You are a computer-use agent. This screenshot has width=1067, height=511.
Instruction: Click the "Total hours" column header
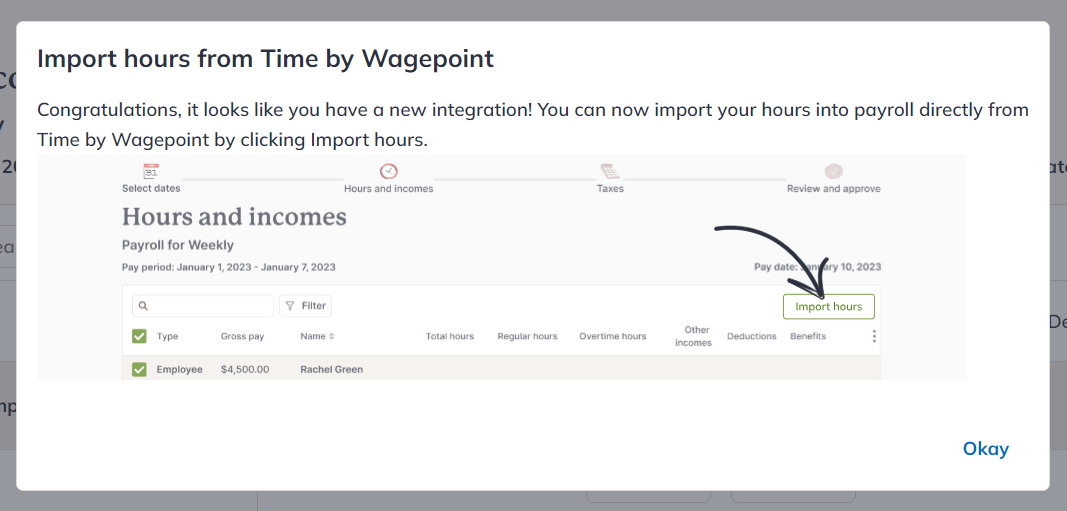coord(450,336)
